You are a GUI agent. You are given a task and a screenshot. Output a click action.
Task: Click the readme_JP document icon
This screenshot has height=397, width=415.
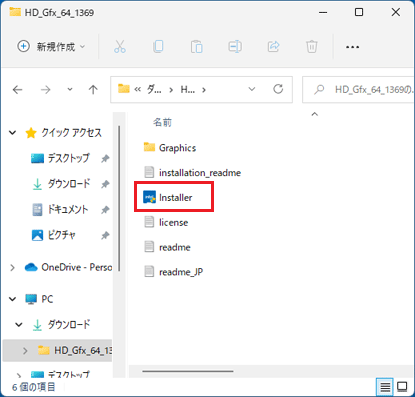149,272
